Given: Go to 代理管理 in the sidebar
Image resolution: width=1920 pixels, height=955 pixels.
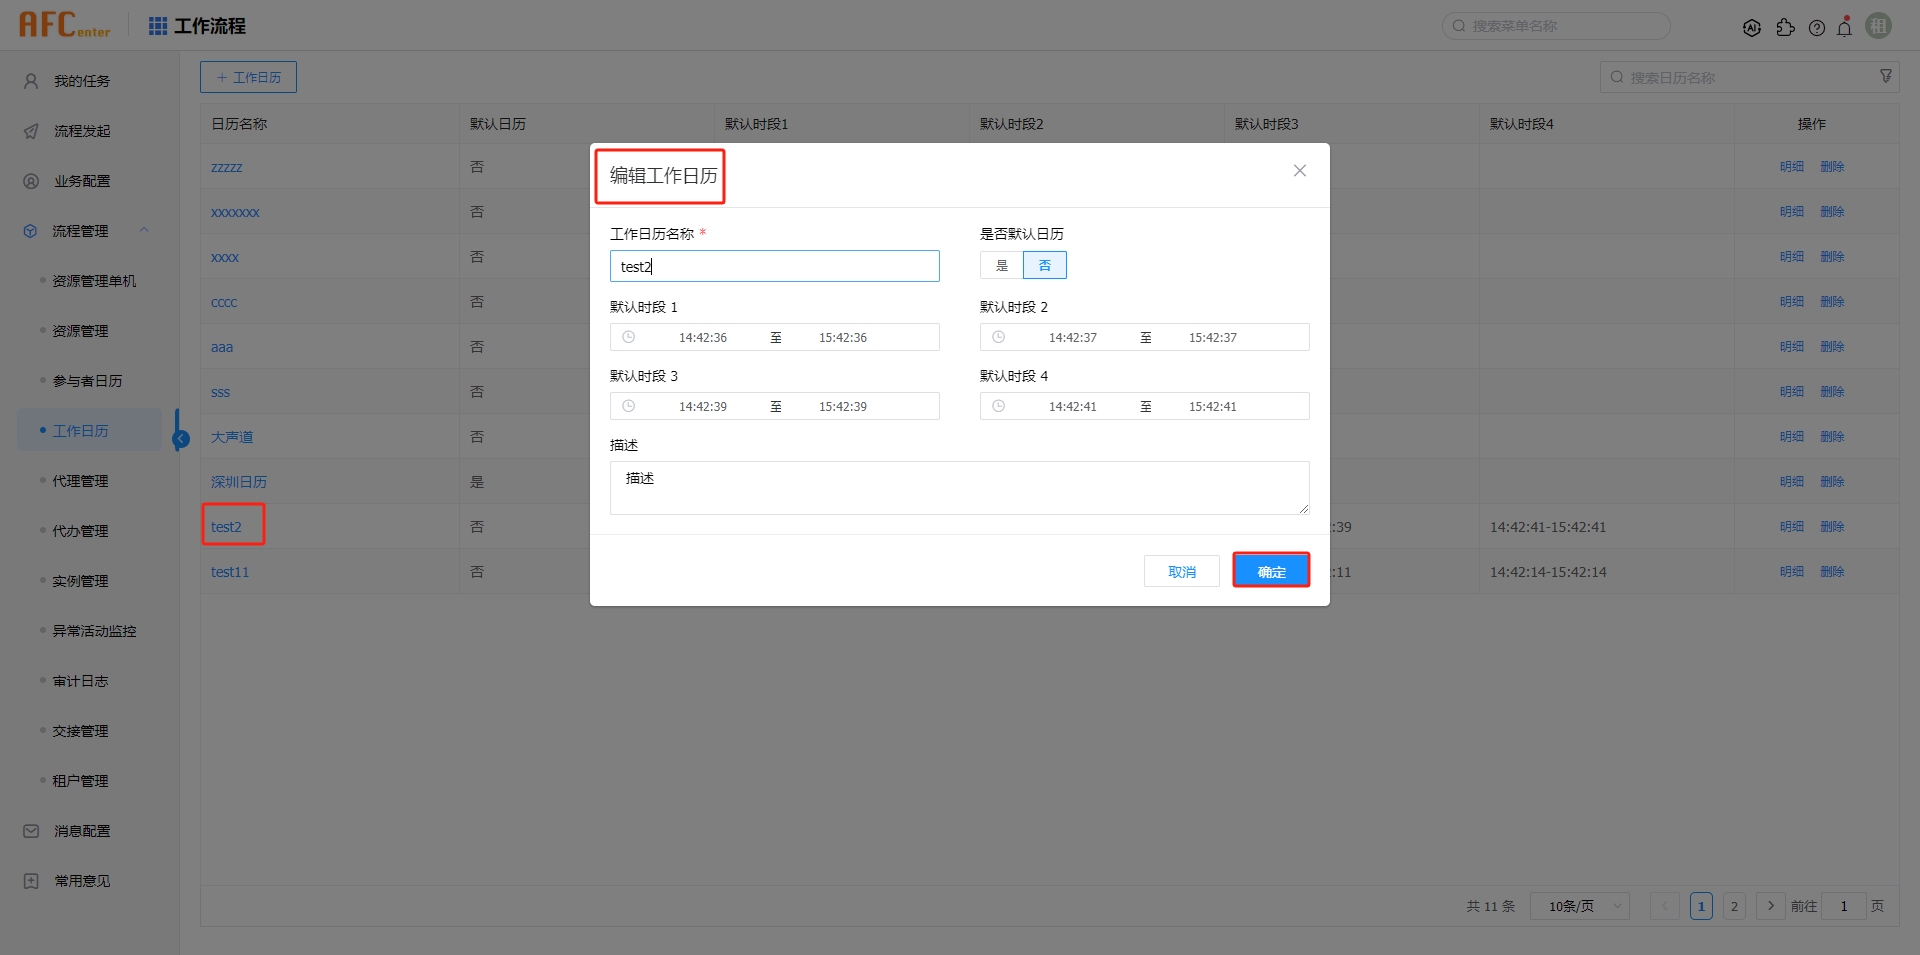Looking at the screenshot, I should pyautogui.click(x=80, y=481).
